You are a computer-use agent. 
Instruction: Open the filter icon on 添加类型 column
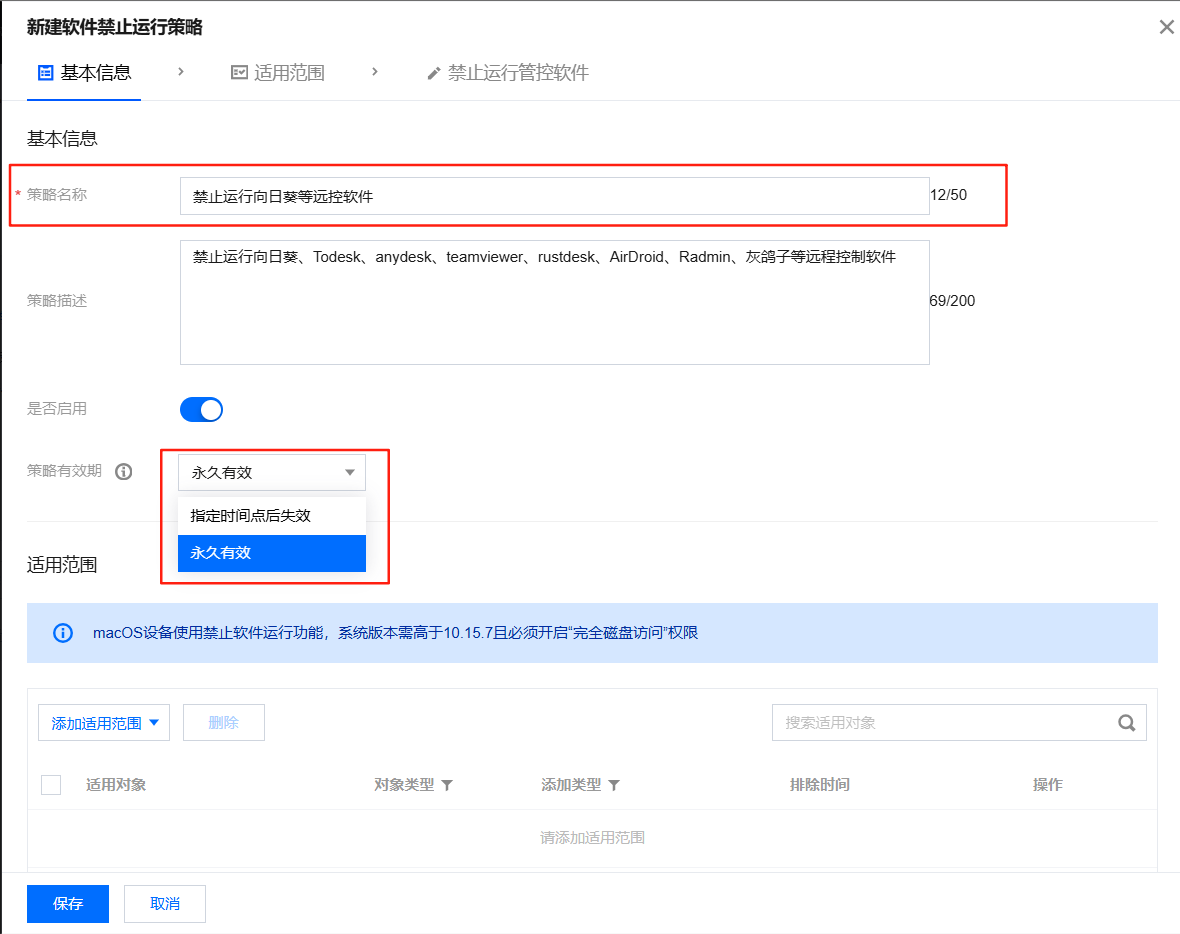[613, 785]
